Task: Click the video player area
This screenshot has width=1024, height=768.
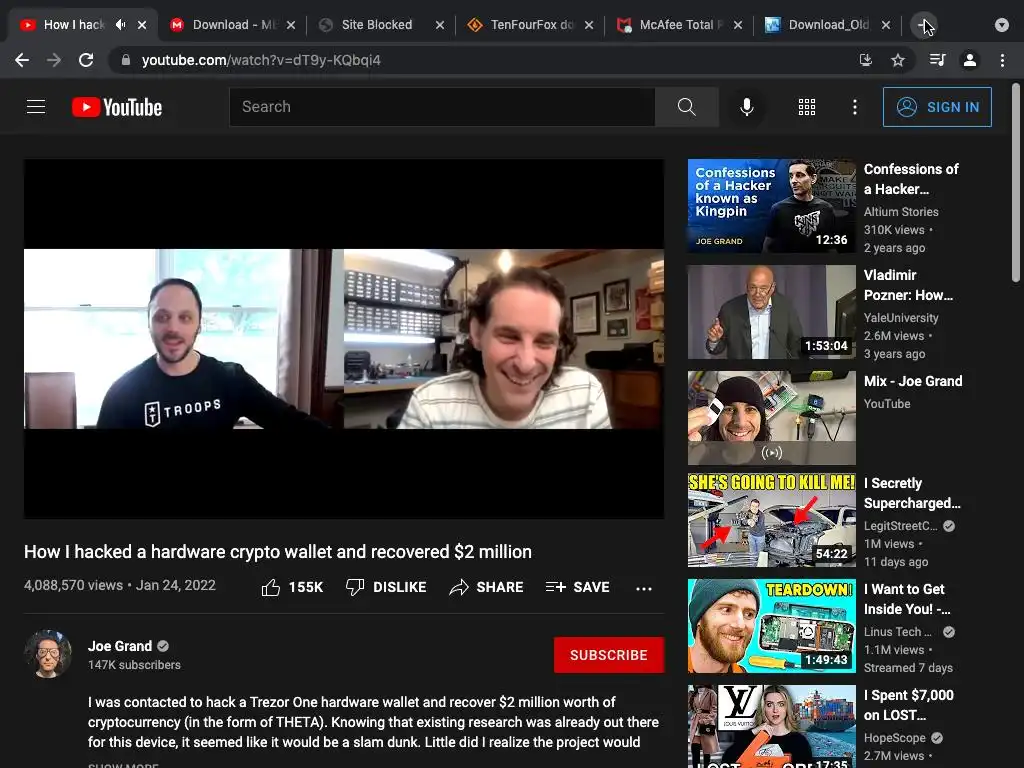Action: coord(344,338)
